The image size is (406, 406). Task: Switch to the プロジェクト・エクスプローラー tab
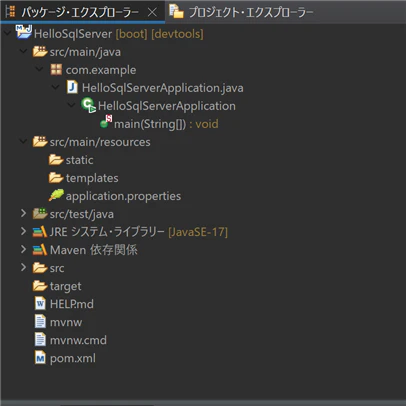coord(242,12)
